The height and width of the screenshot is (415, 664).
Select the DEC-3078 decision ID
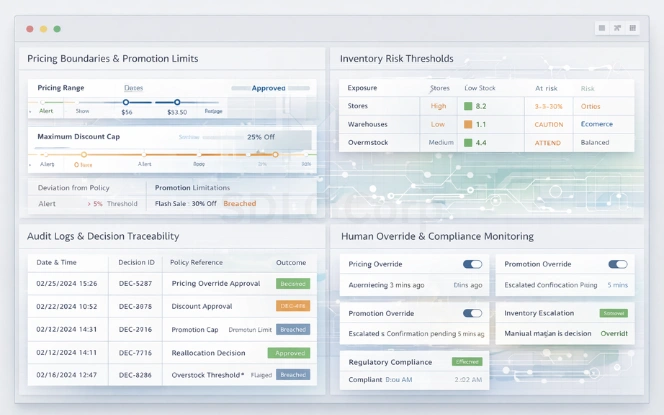tap(135, 306)
